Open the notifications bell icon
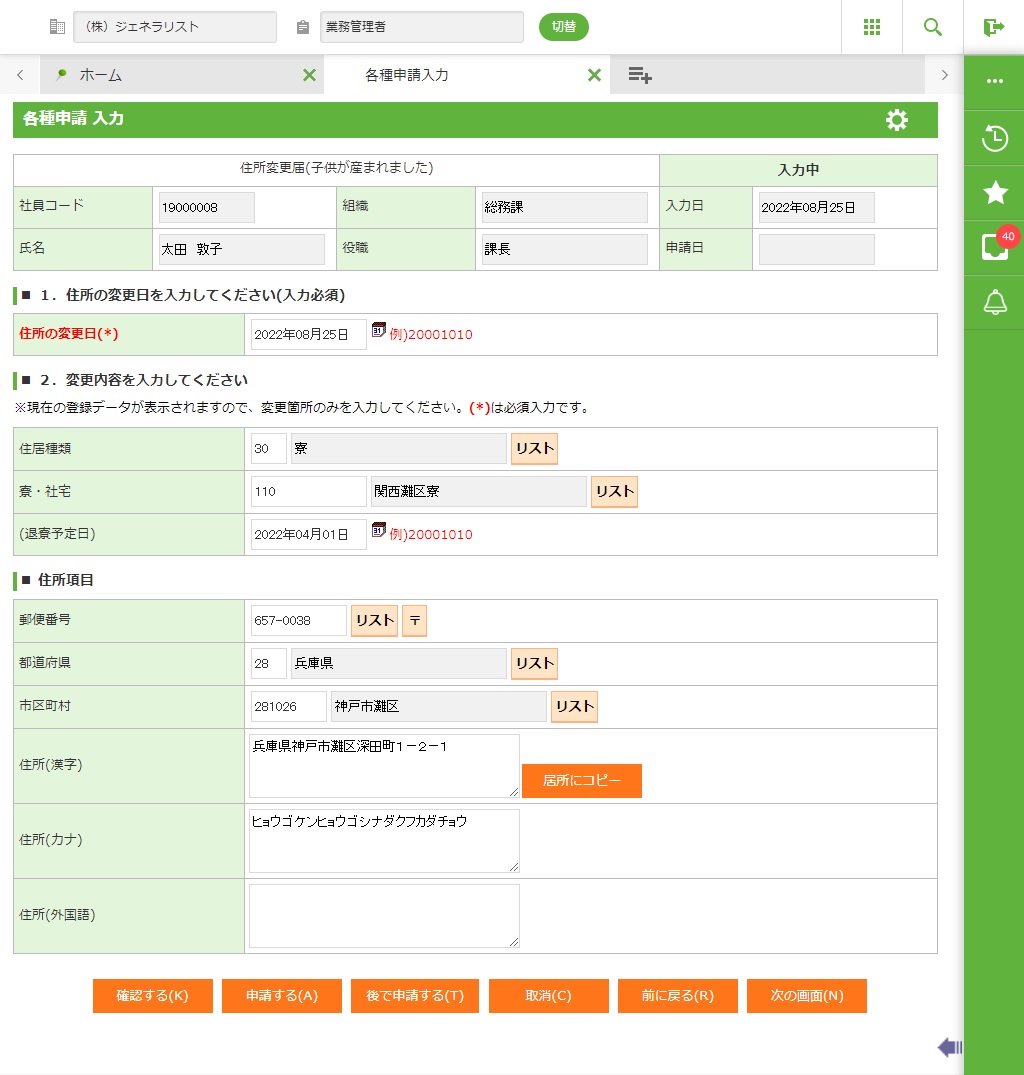 [x=994, y=302]
